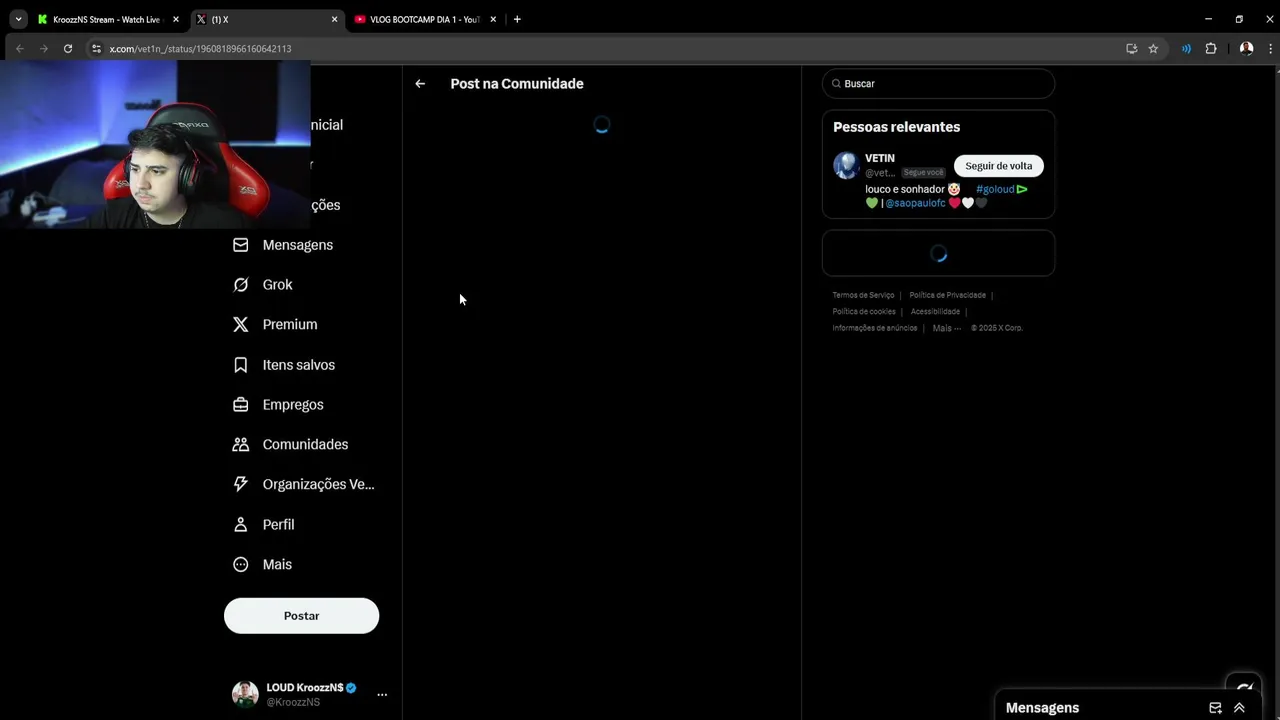Open Acessibilidade footer link
This screenshot has height=720, width=1280.
point(935,311)
